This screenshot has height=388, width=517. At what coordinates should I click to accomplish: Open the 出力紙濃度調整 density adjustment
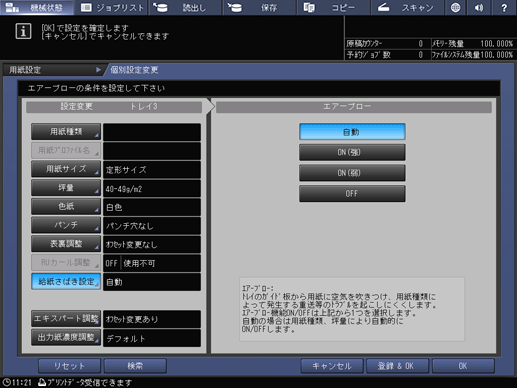click(x=66, y=337)
